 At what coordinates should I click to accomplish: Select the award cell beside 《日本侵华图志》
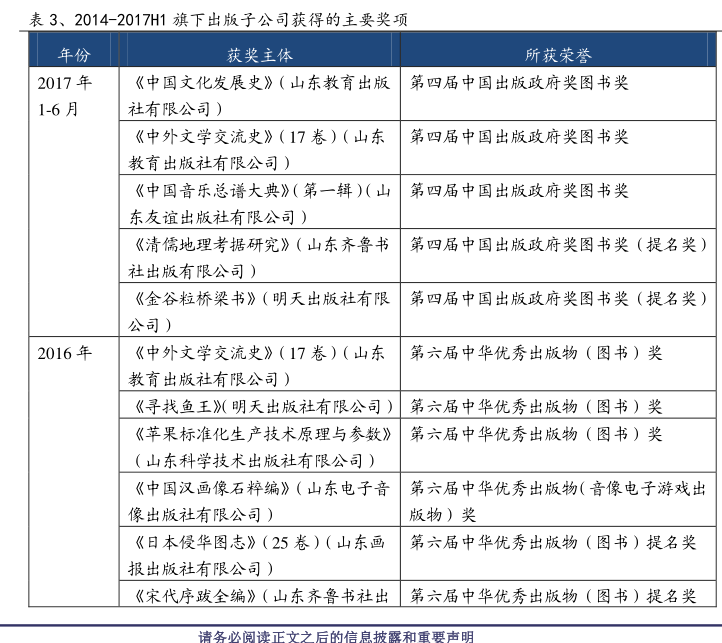[x=553, y=543]
